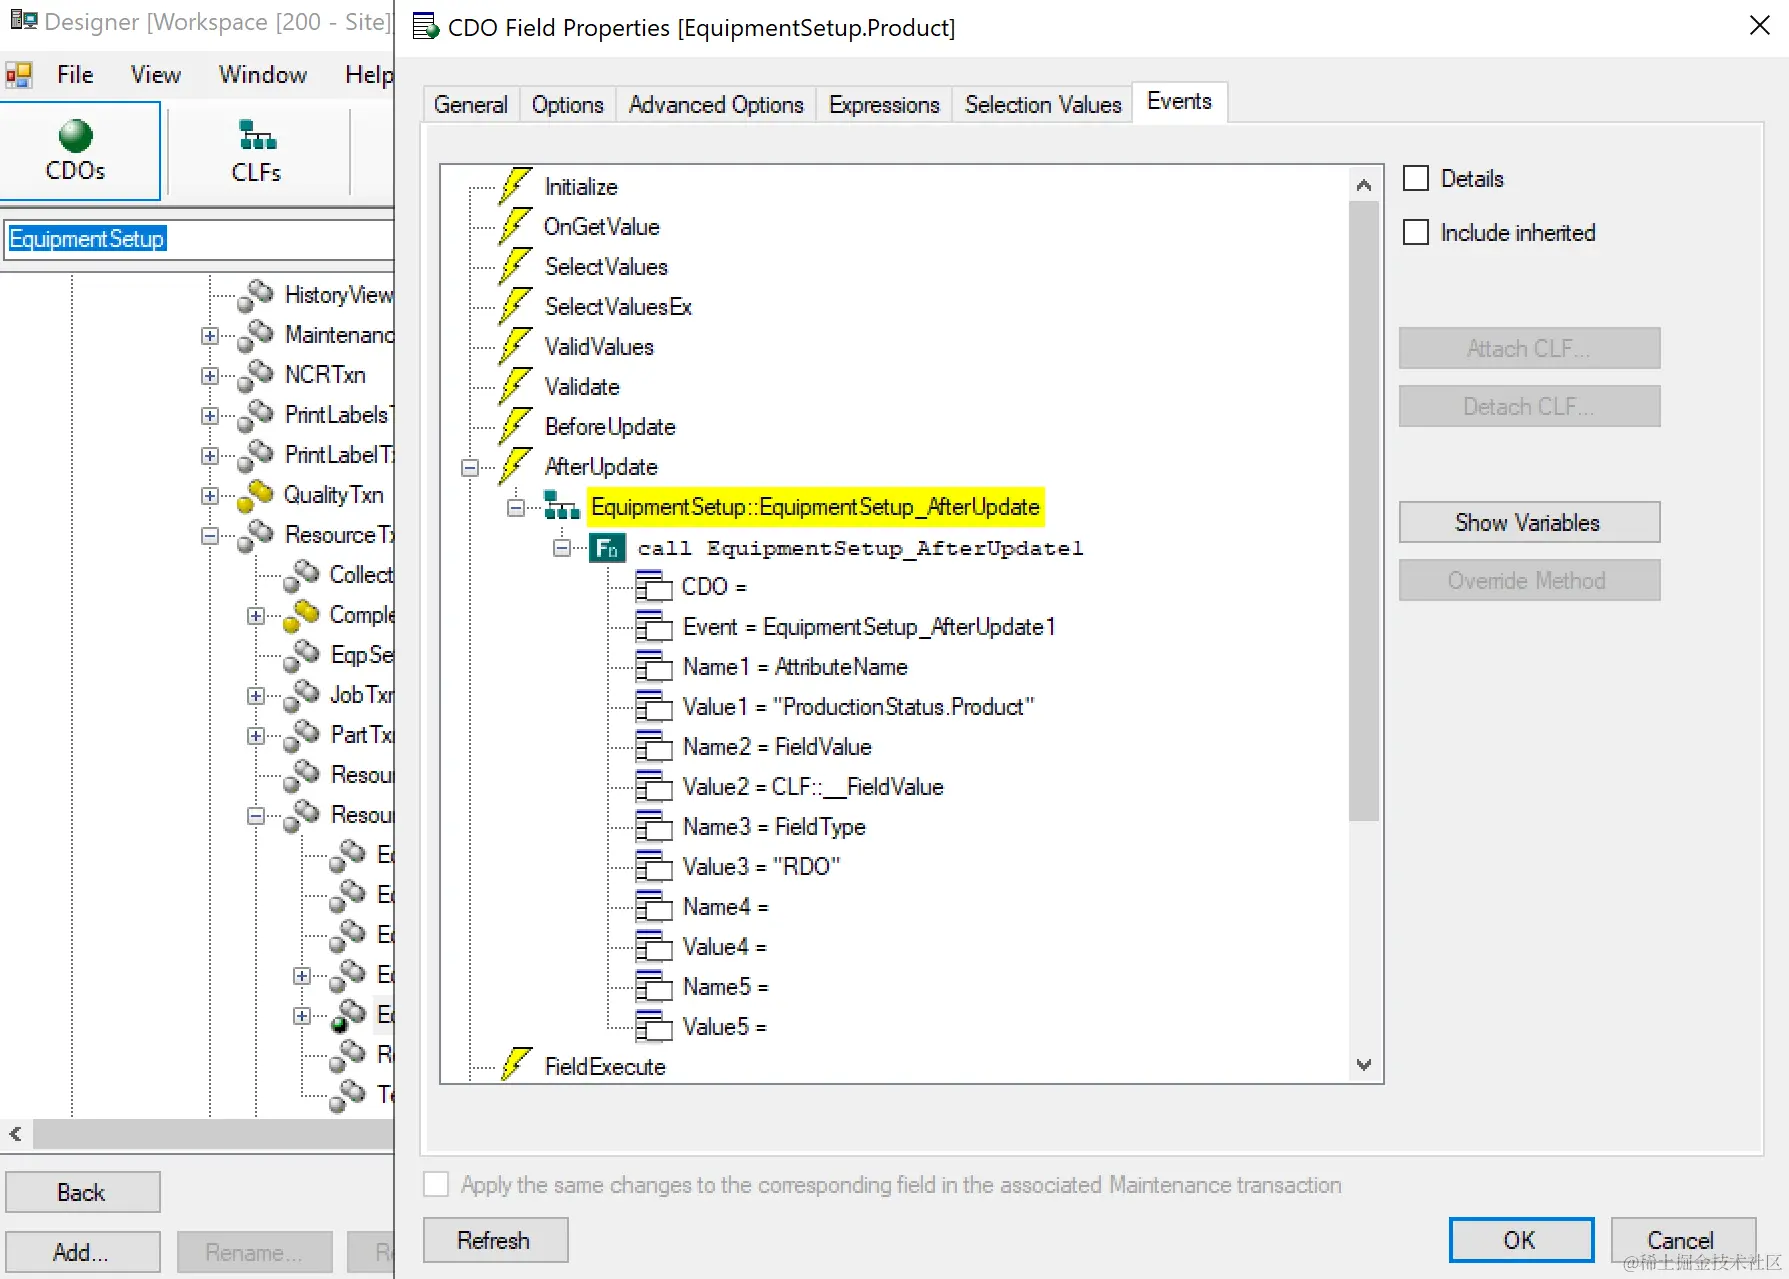Click the Initialize event lightning icon
The image size is (1789, 1279).
click(516, 186)
